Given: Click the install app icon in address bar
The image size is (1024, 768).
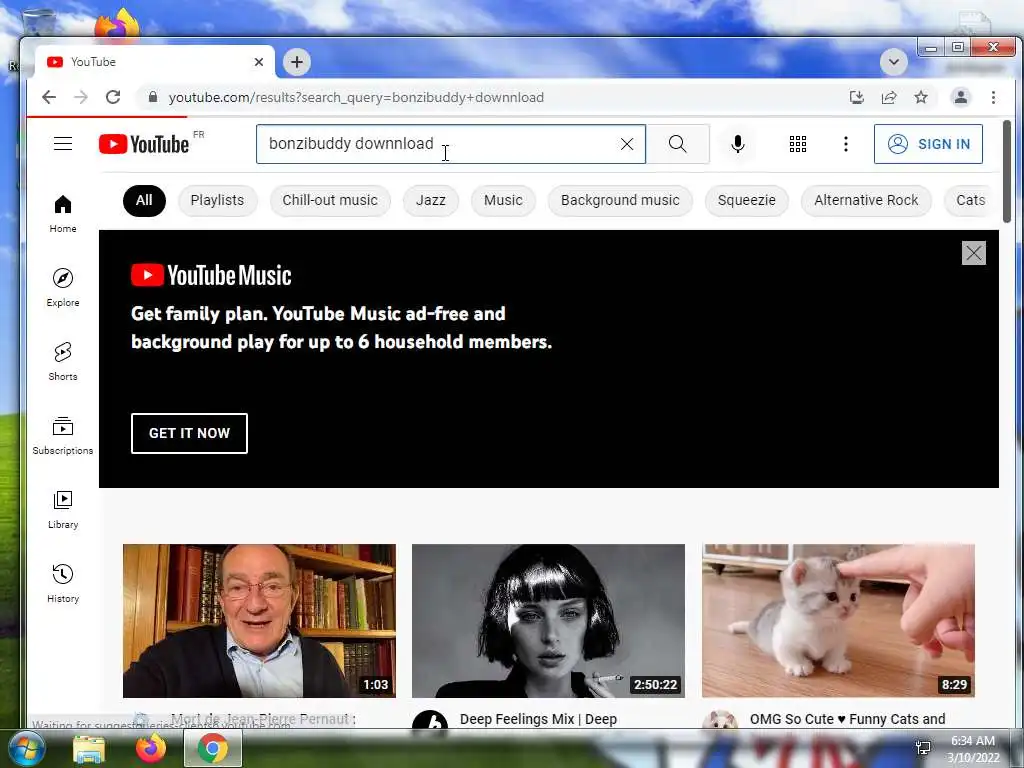Looking at the screenshot, I should coord(857,97).
